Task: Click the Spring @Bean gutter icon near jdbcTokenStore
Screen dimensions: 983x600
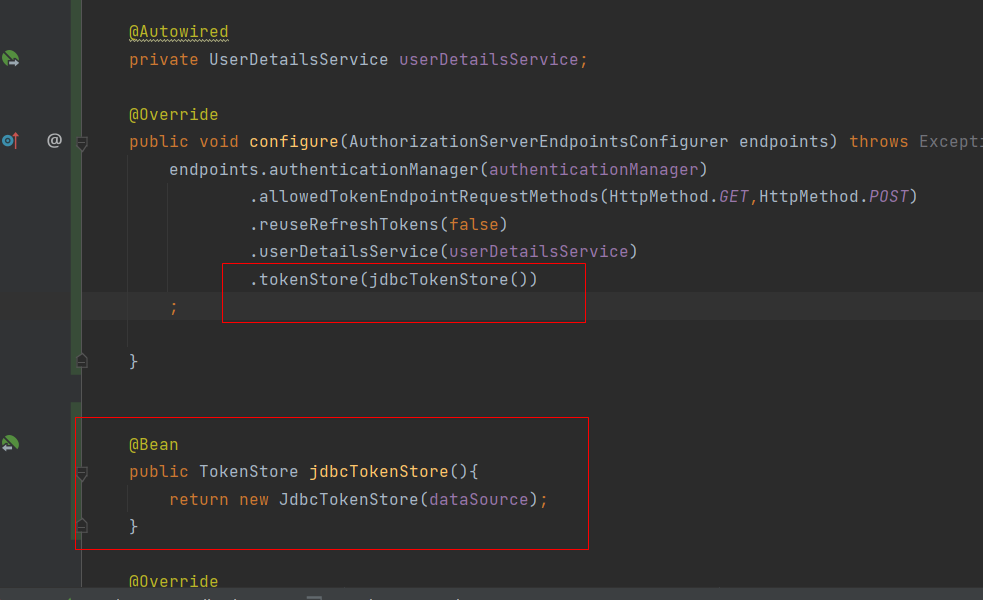Action: pos(11,443)
